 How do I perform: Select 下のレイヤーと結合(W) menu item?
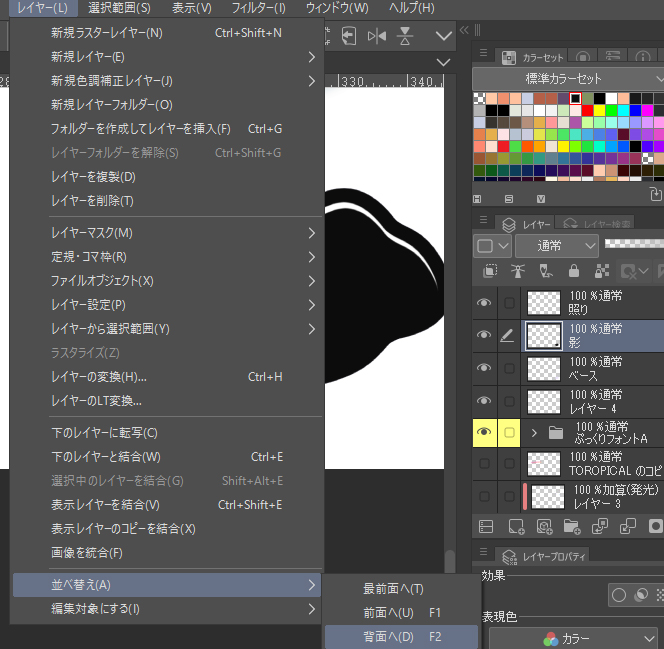(x=106, y=457)
